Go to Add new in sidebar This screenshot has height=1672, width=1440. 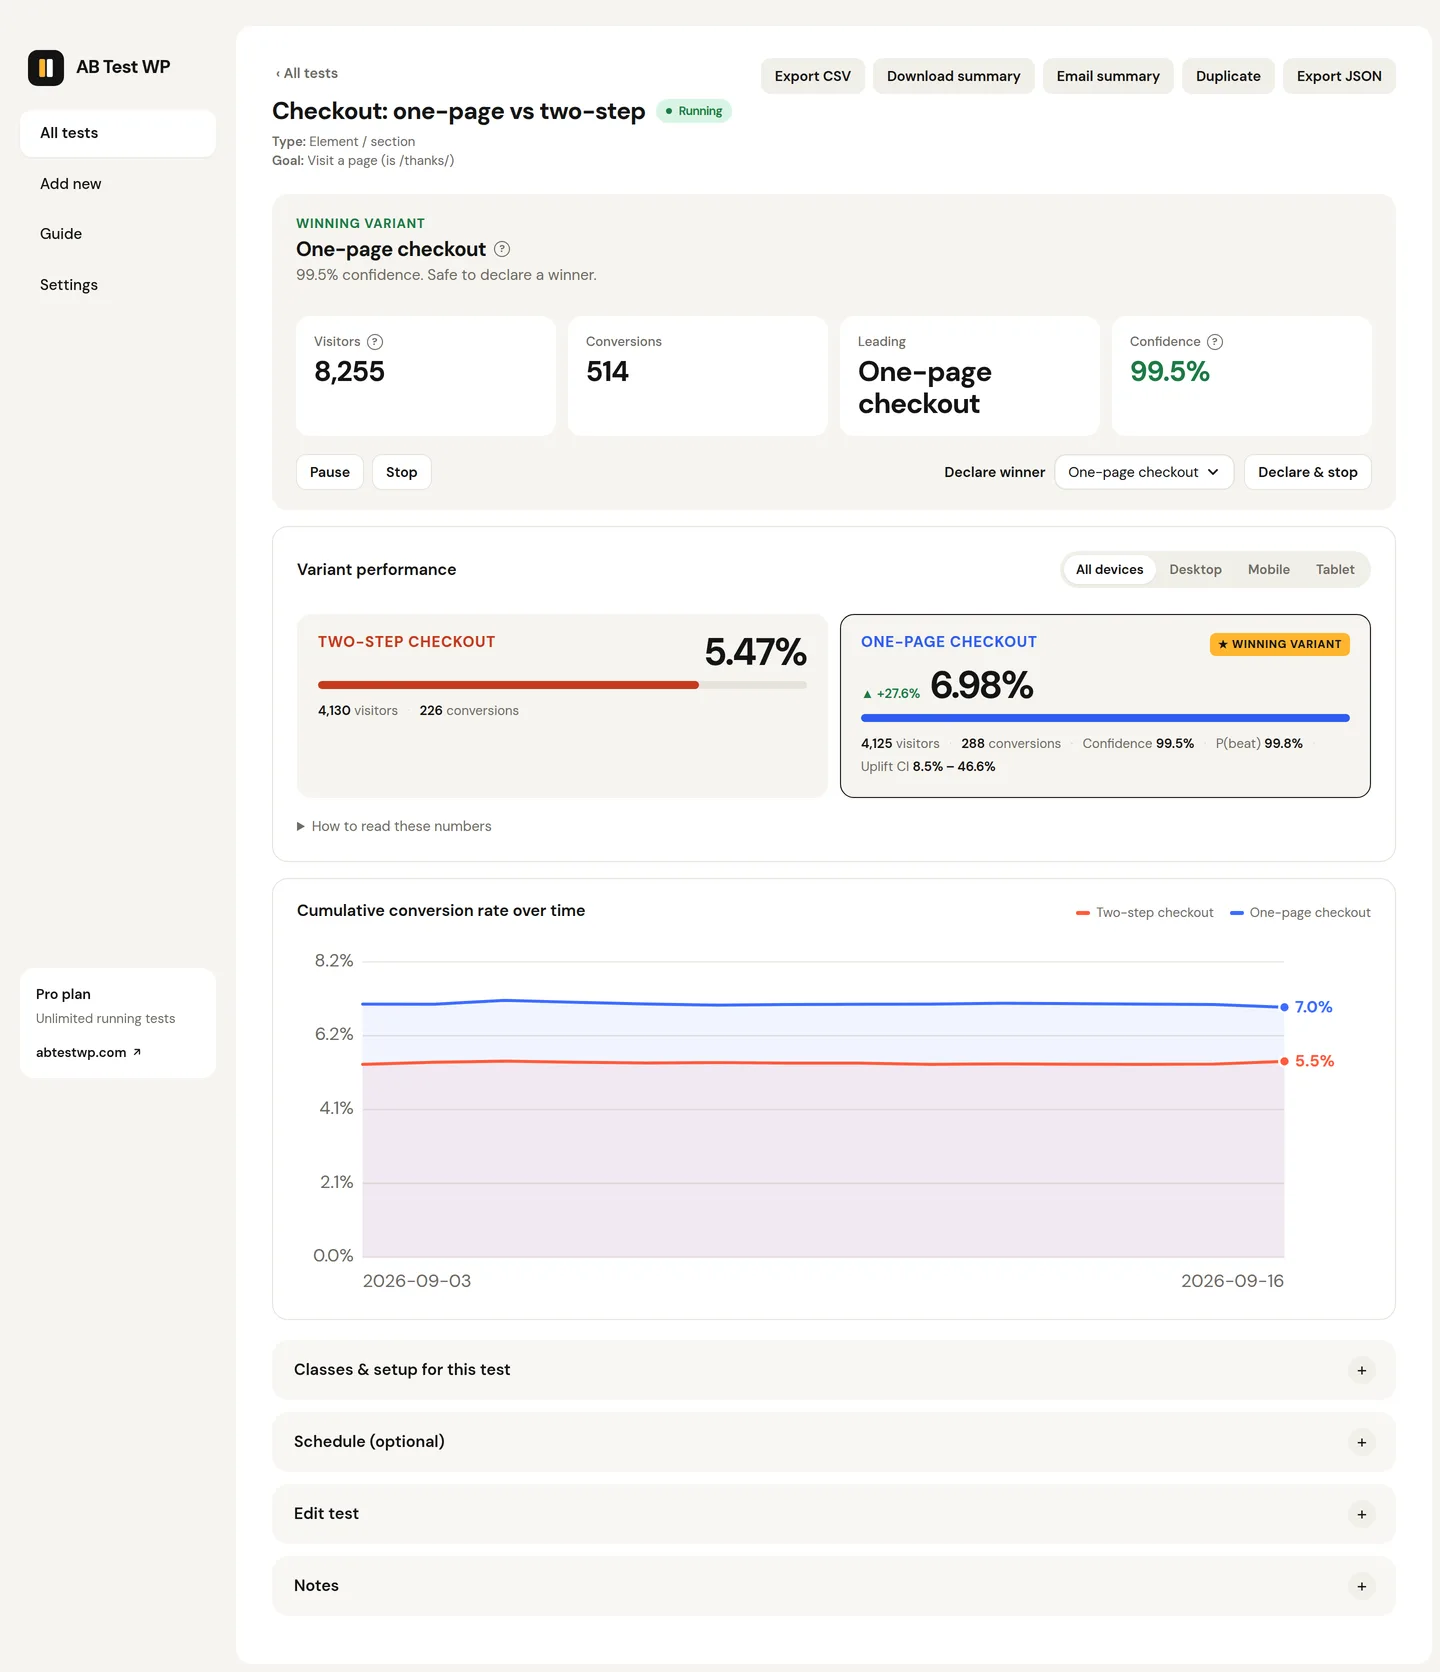118,184
